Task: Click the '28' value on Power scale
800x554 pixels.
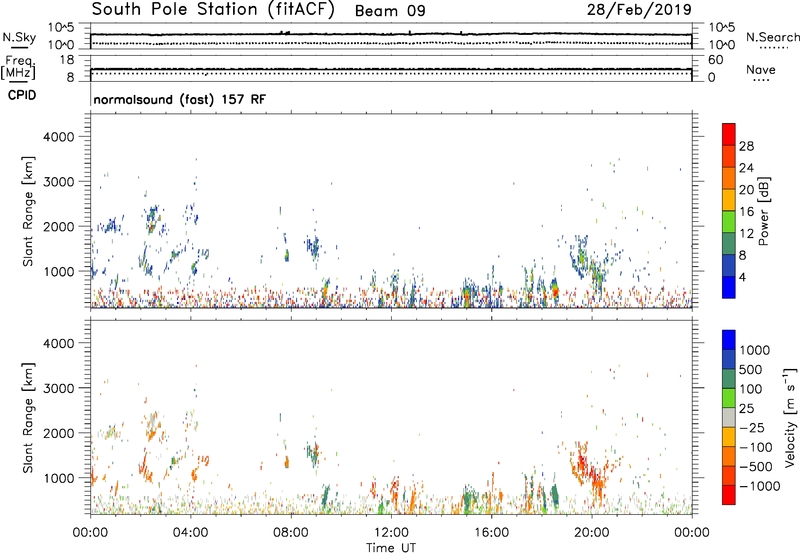Action: tap(746, 146)
